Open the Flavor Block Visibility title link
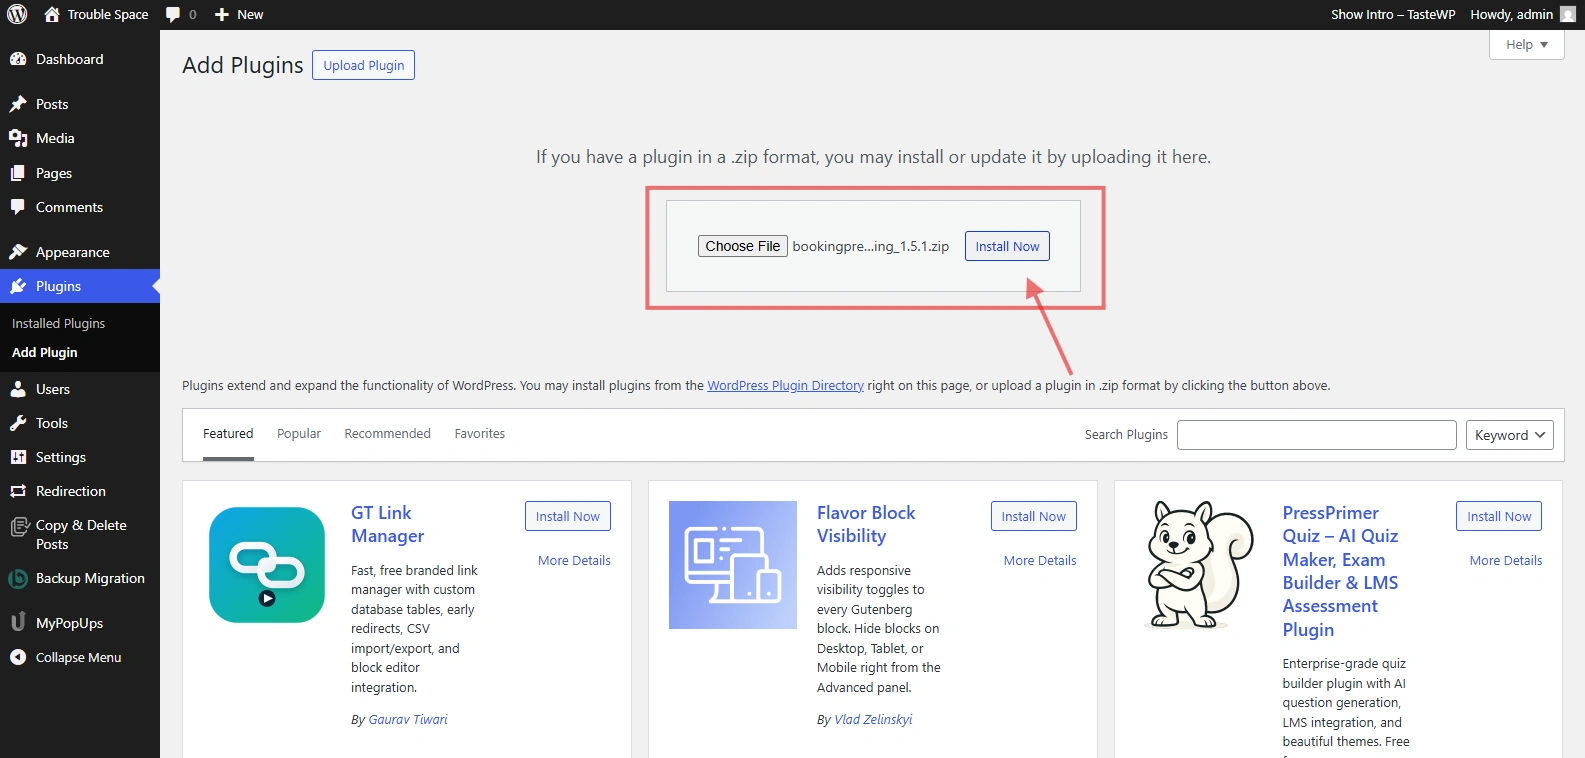Viewport: 1585px width, 758px height. coord(866,524)
